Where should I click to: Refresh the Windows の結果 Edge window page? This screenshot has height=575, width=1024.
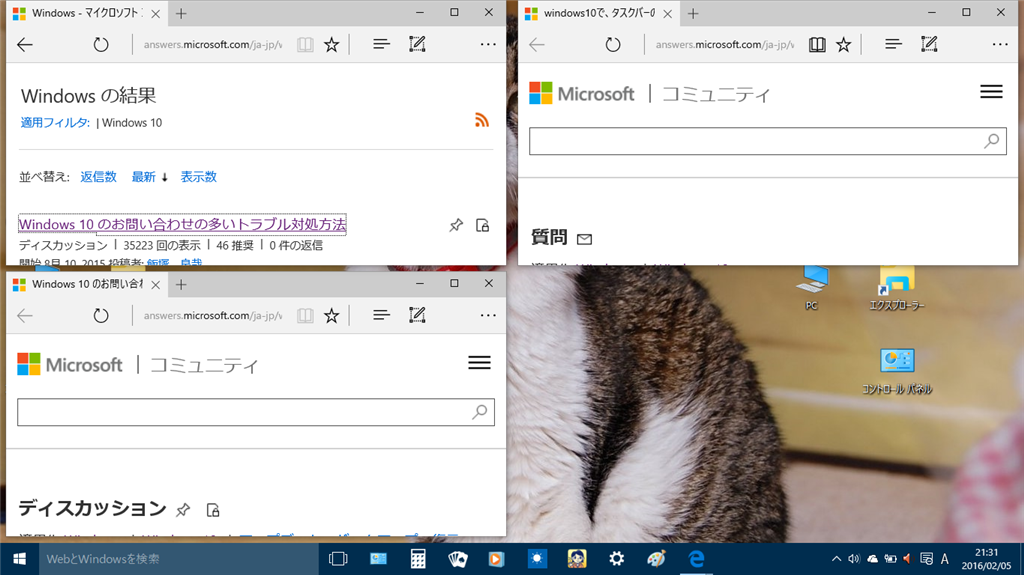[x=101, y=44]
